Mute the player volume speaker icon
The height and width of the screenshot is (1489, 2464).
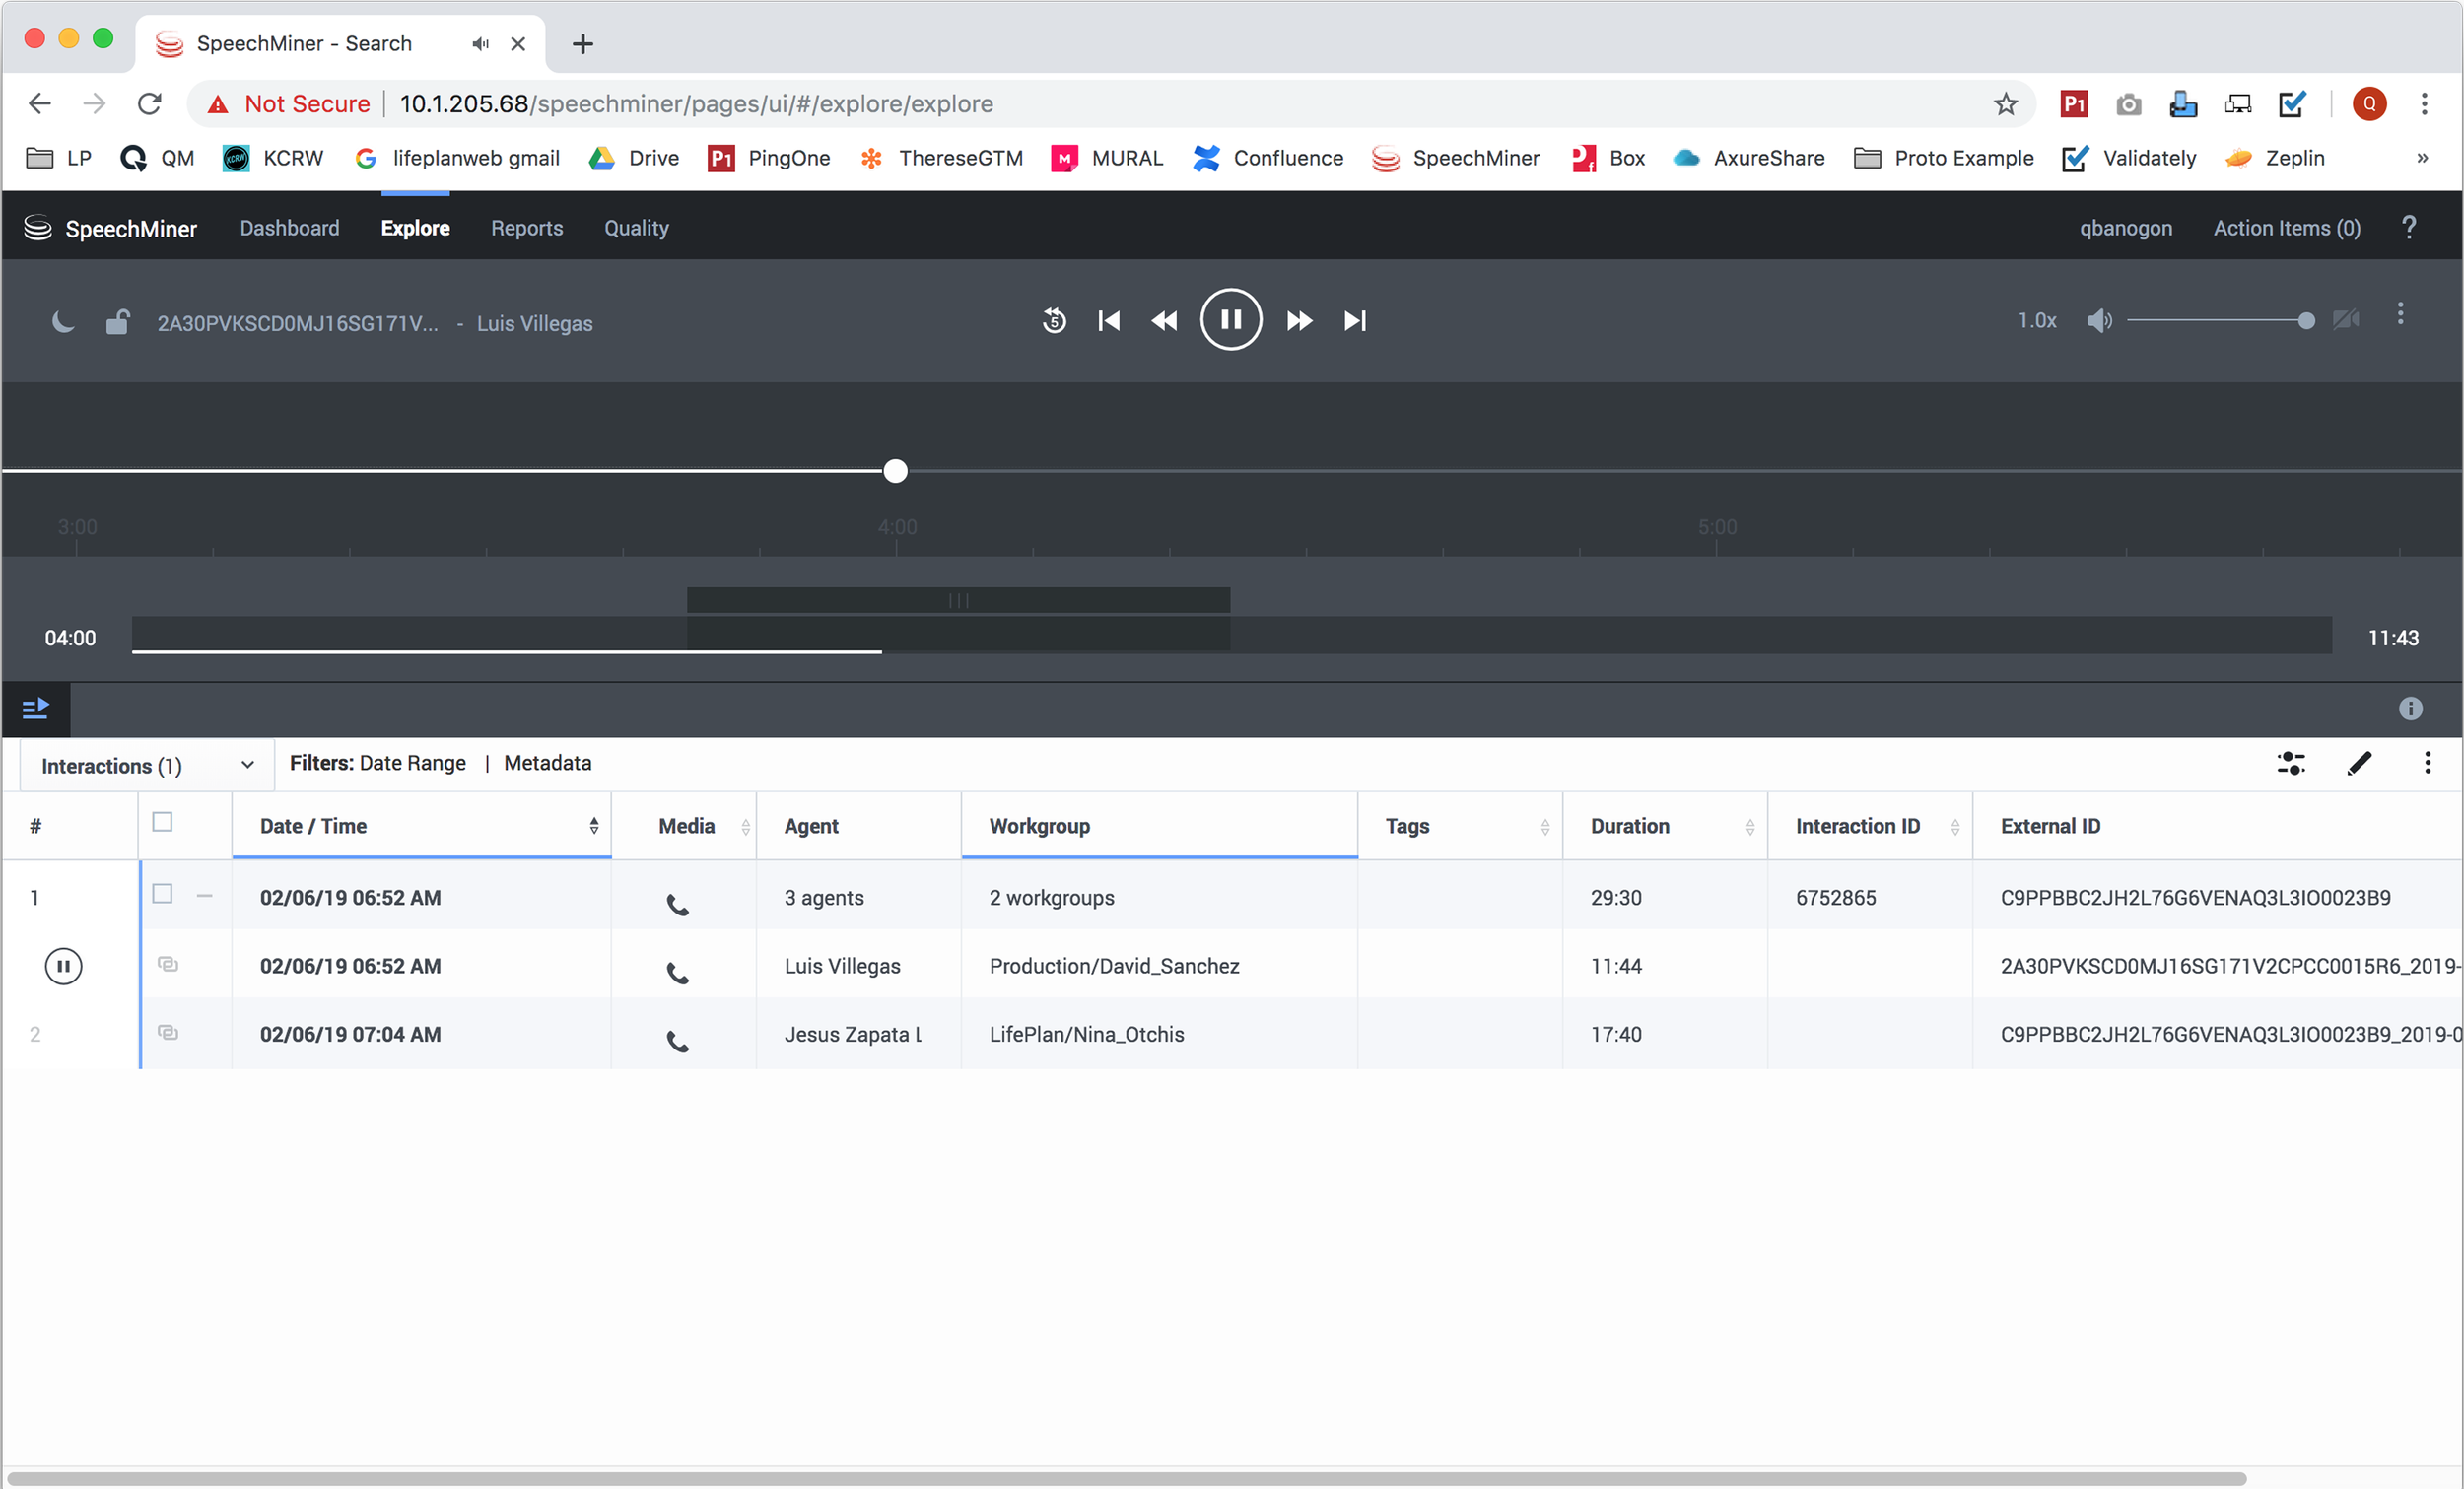point(2098,321)
